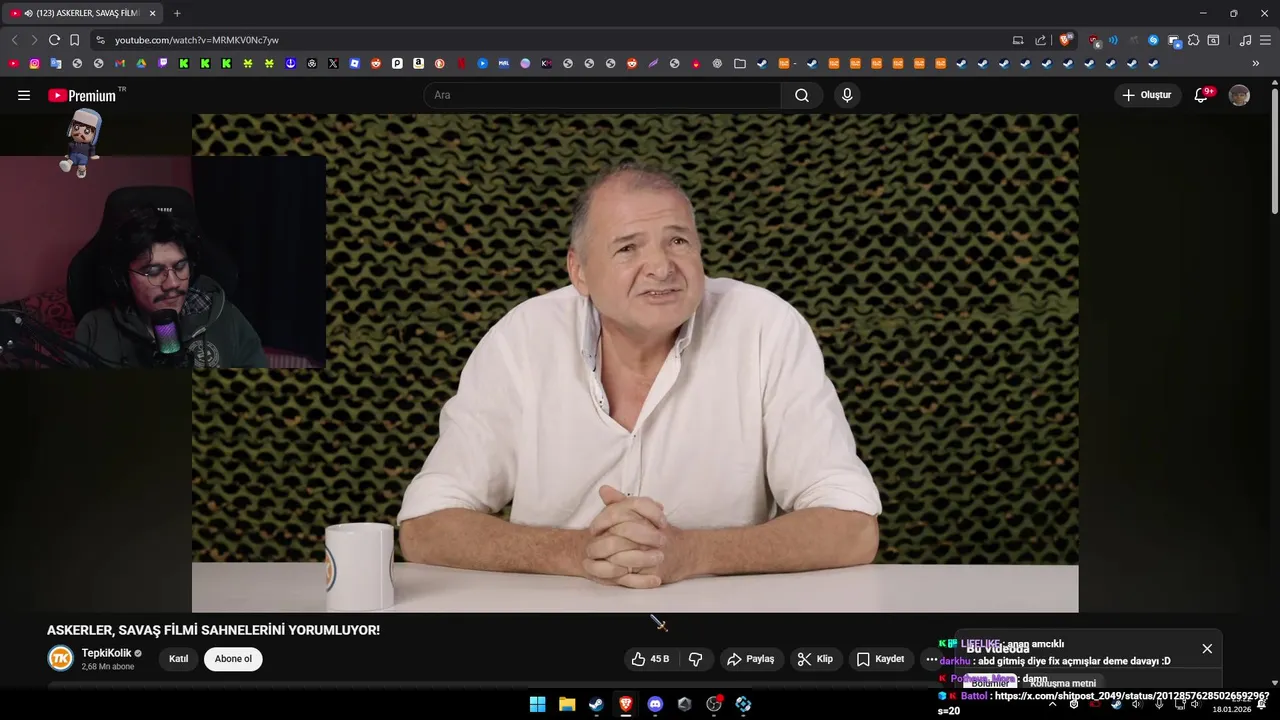Close the ASKERLER browser tab
The image size is (1280, 720).
152,13
